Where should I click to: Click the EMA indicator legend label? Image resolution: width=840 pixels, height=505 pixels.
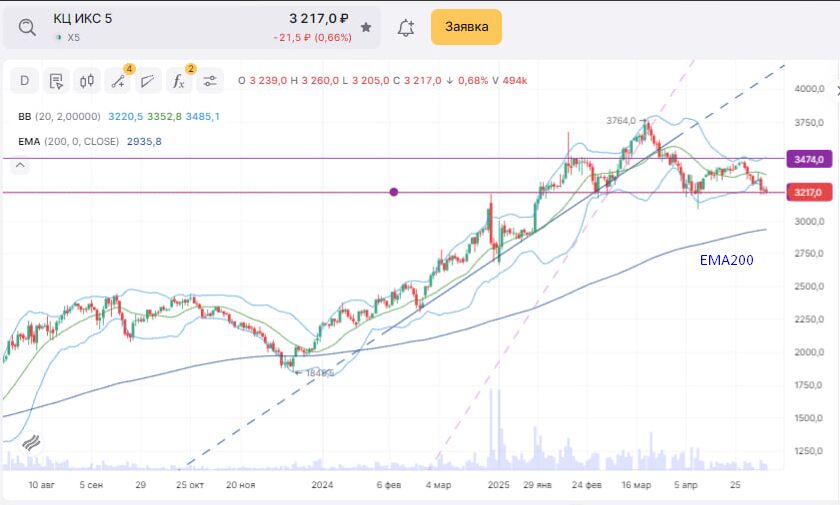(29, 142)
